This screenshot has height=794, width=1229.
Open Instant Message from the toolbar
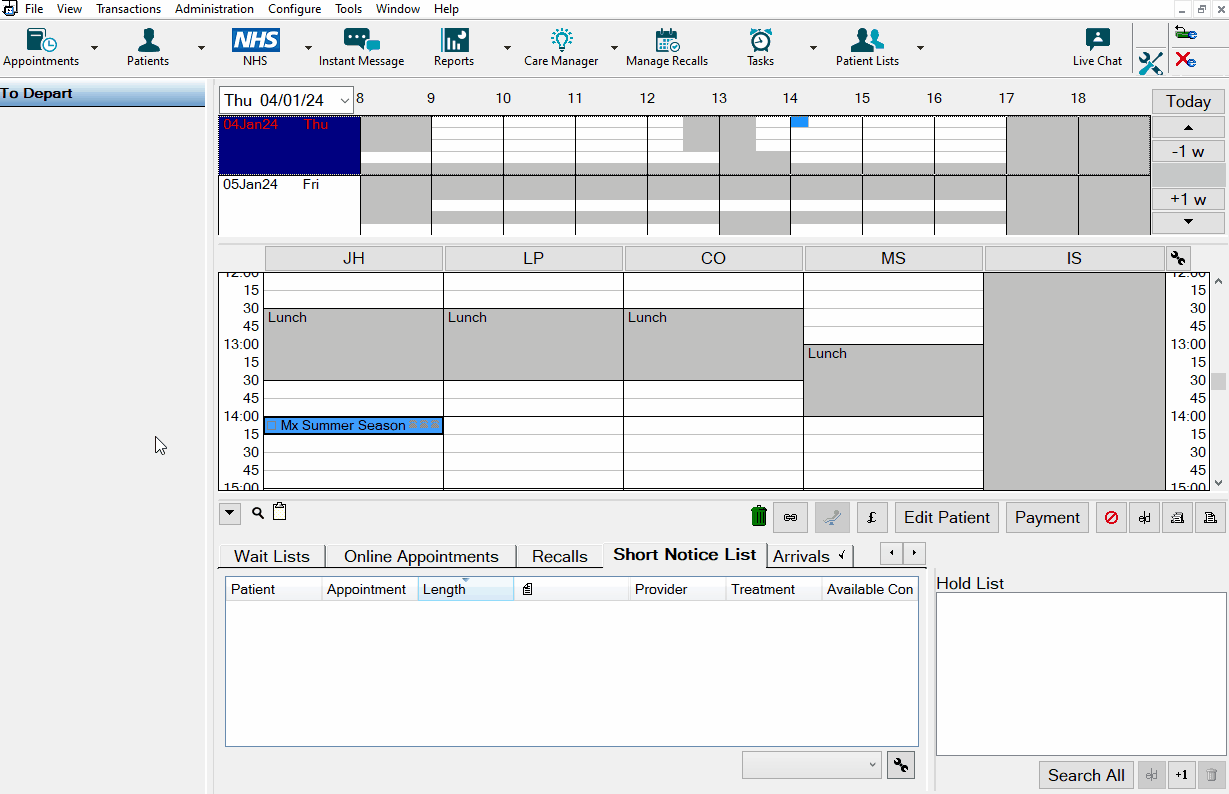tap(361, 47)
